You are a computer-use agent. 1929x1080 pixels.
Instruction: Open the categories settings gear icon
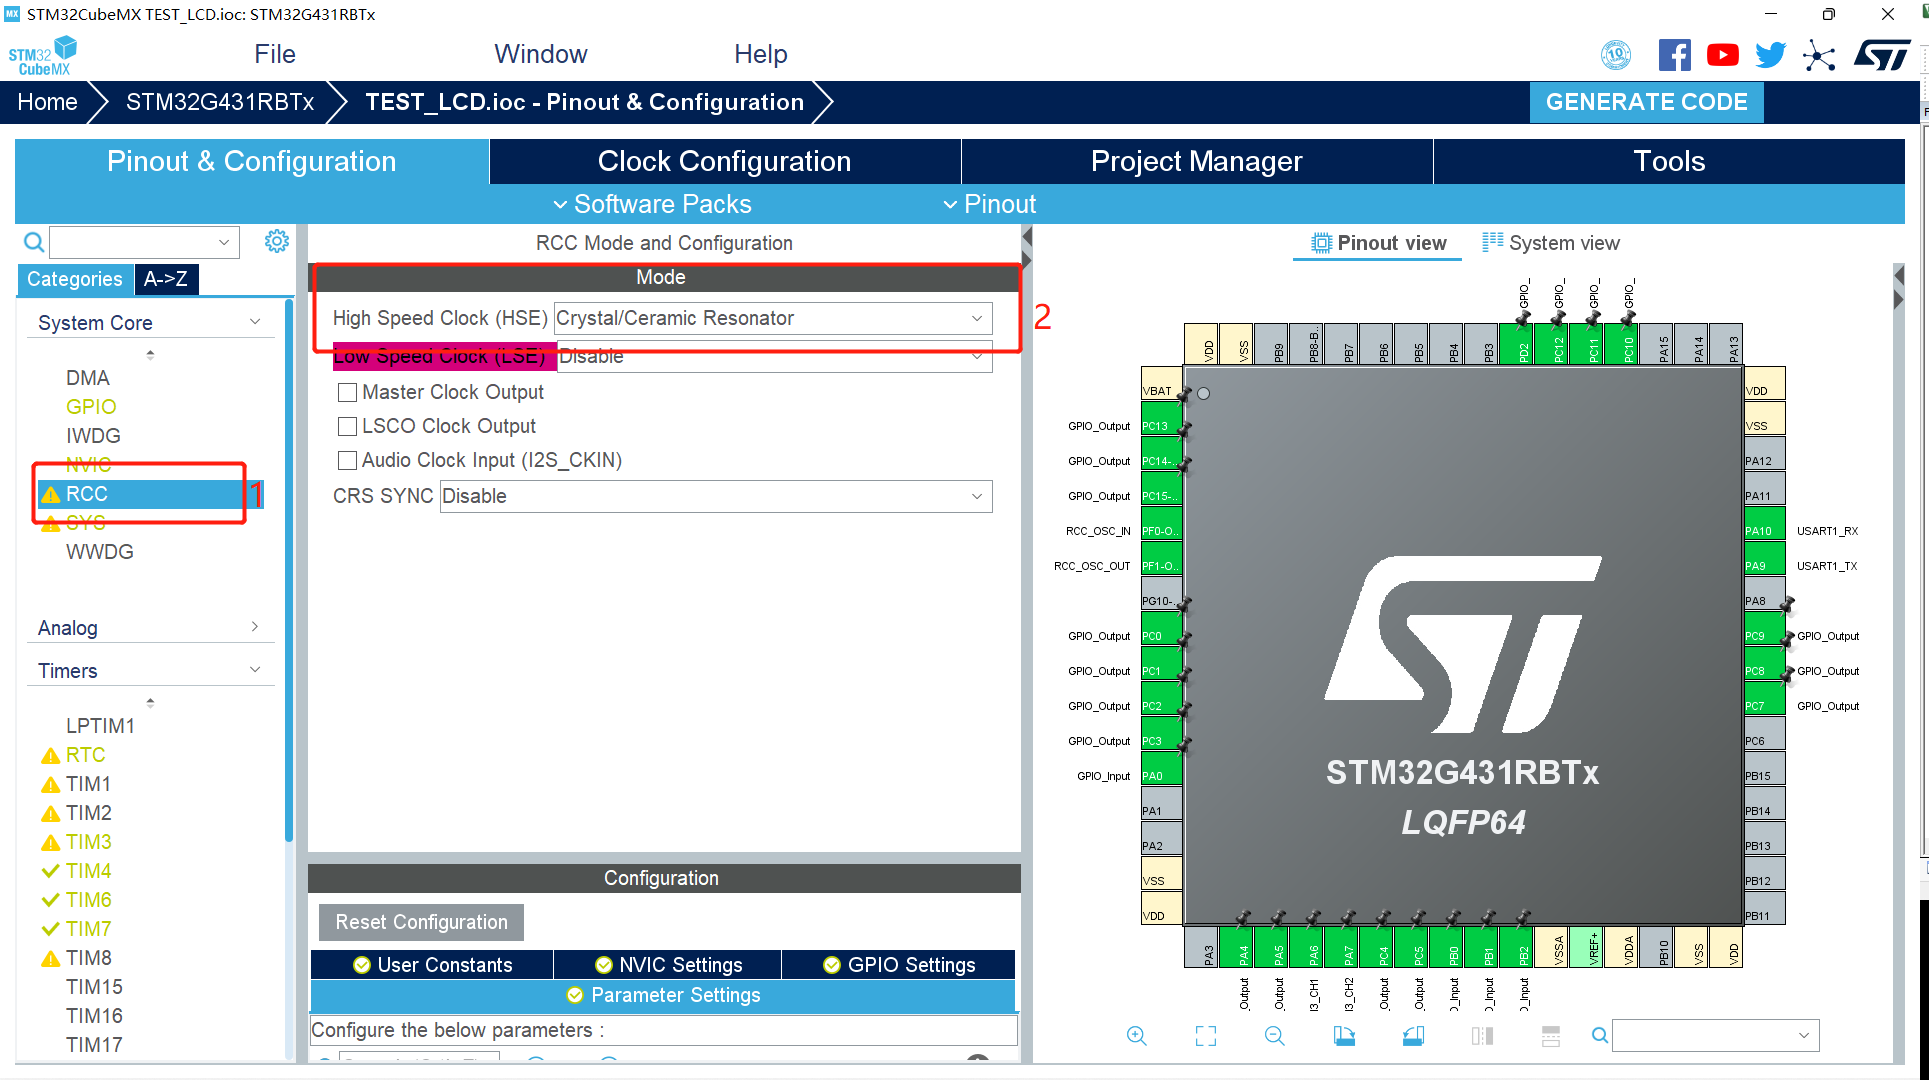click(277, 241)
